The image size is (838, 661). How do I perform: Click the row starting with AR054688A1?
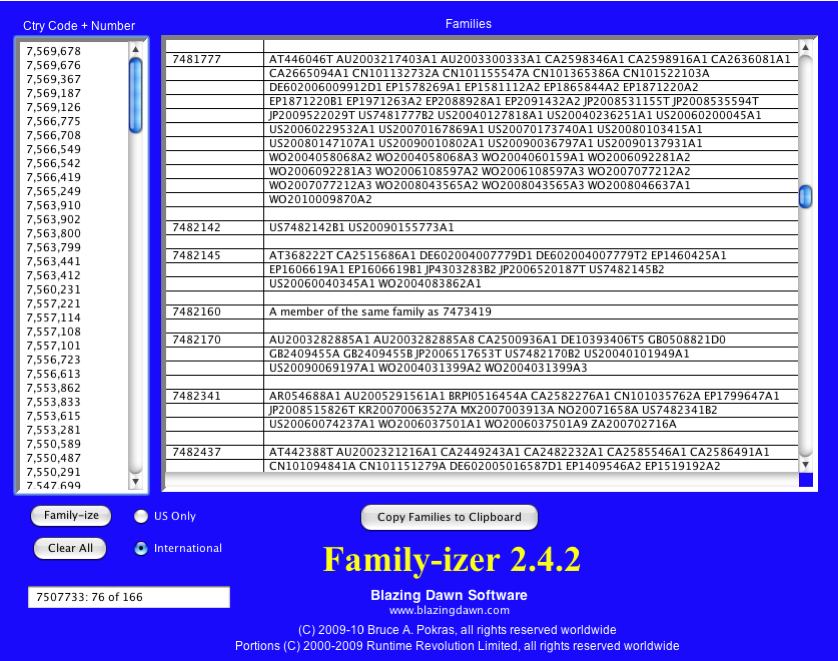coord(531,396)
